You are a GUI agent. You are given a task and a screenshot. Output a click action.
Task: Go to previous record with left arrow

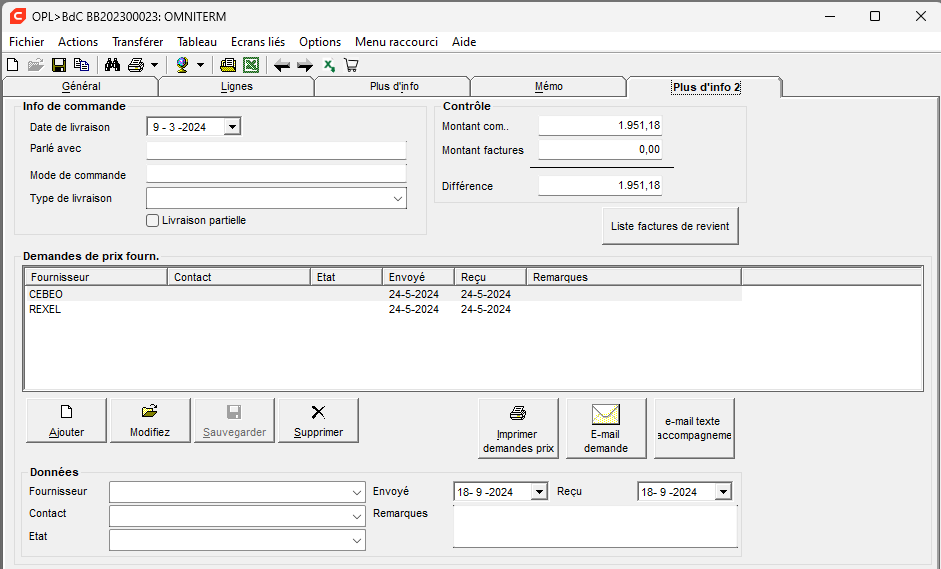281,65
